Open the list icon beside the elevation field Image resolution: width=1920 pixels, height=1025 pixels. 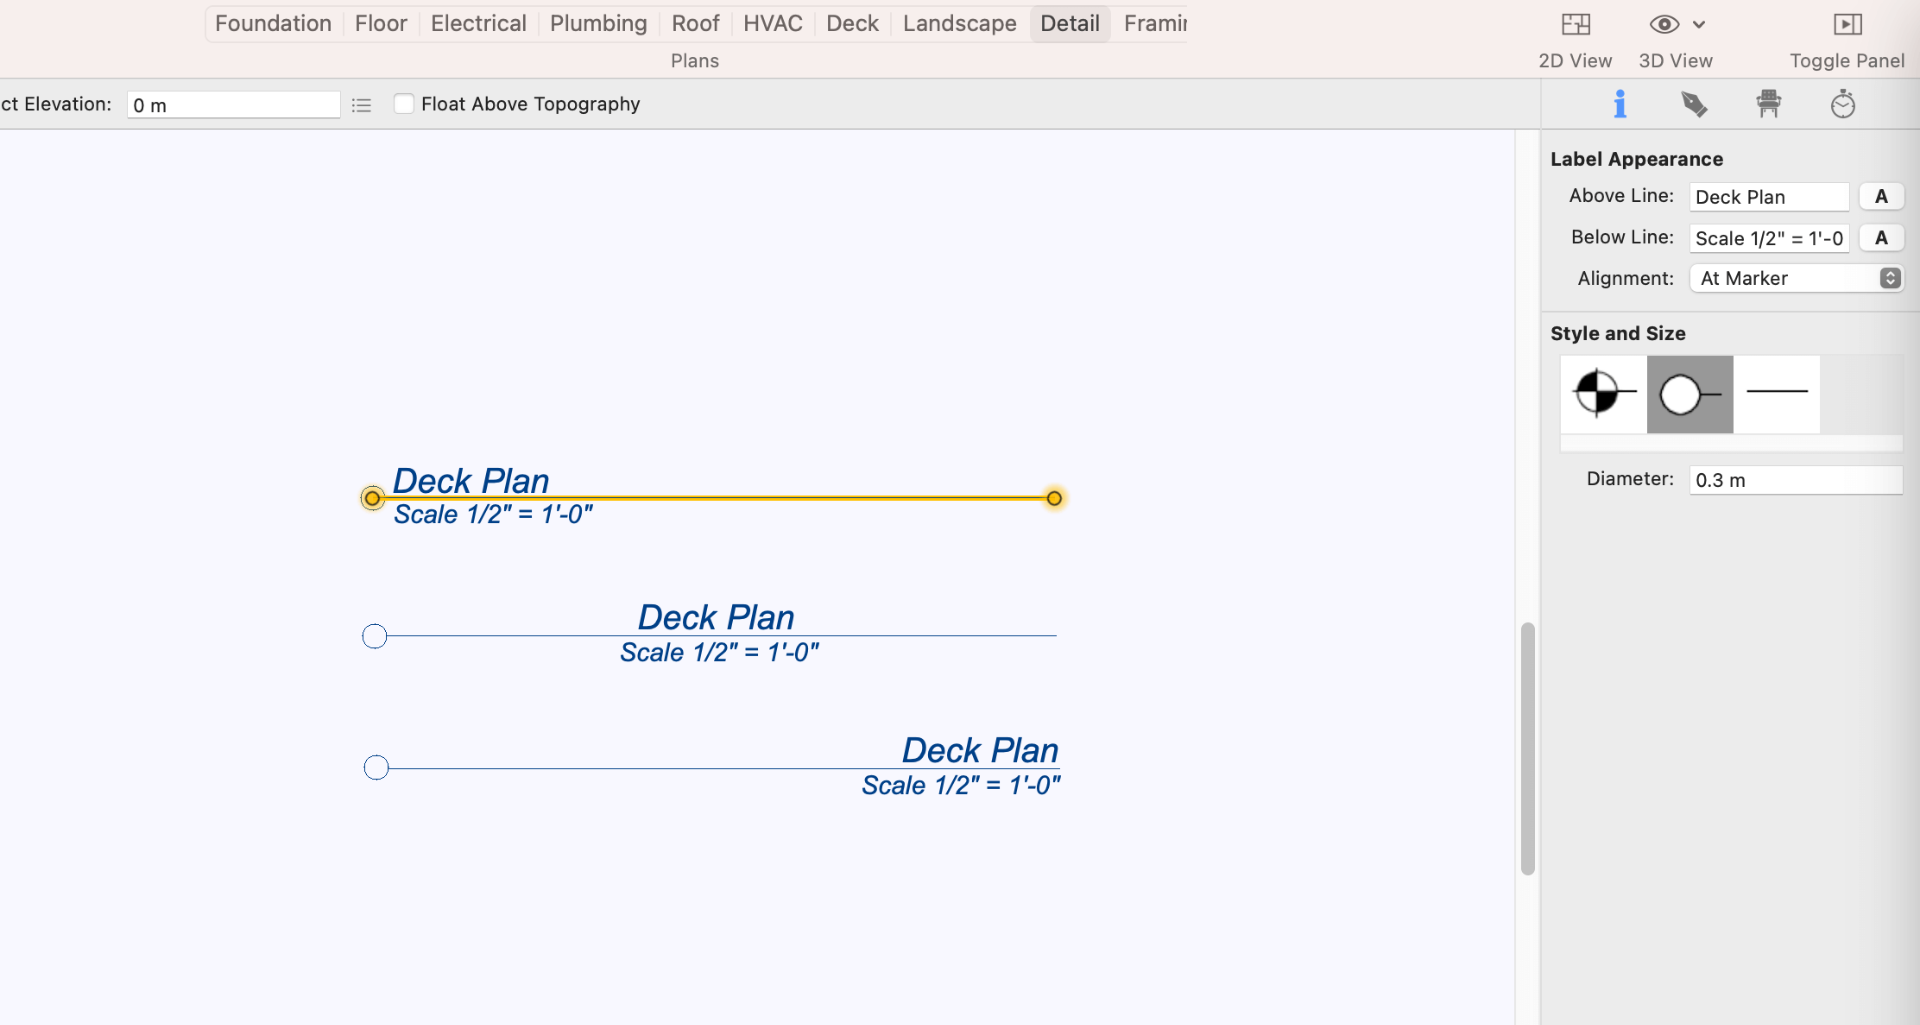[361, 104]
